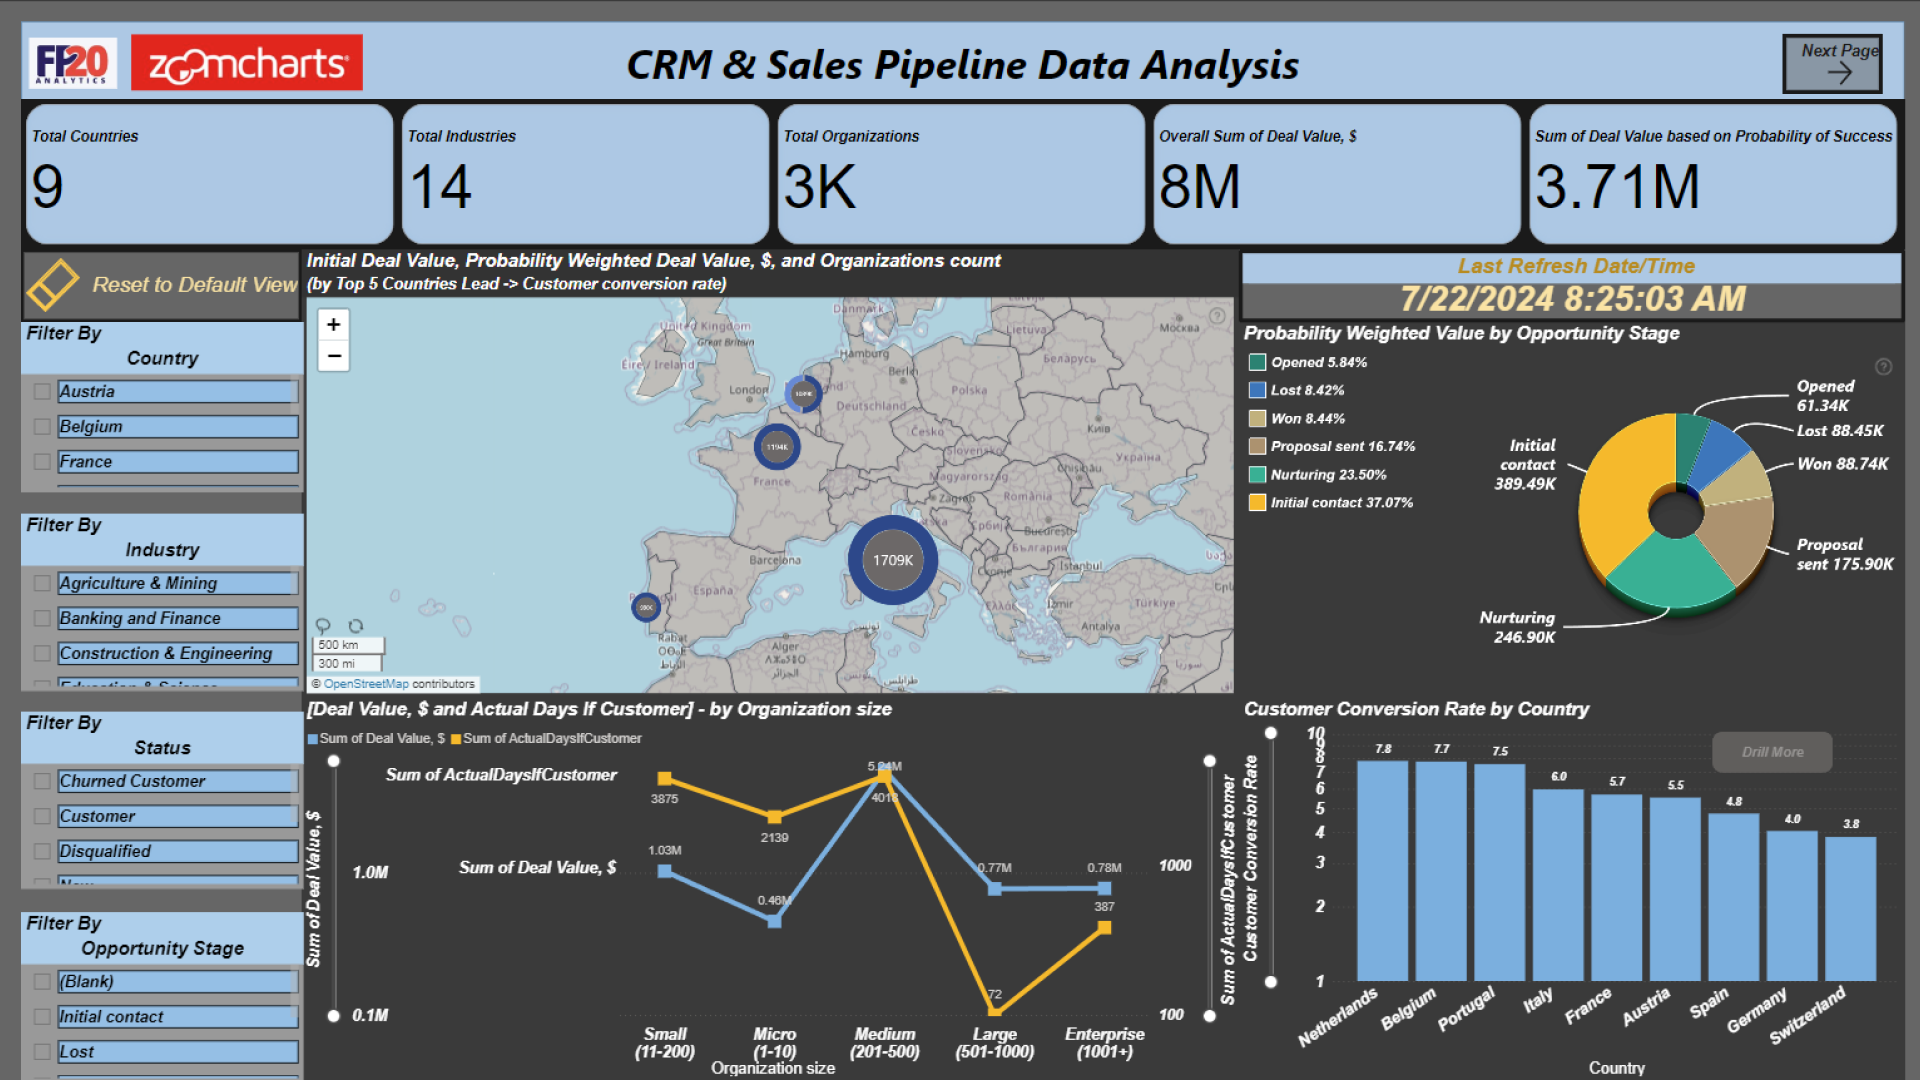This screenshot has height=1080, width=1920.
Task: Click the Medium (201-500) deal value data point
Action: tap(885, 770)
